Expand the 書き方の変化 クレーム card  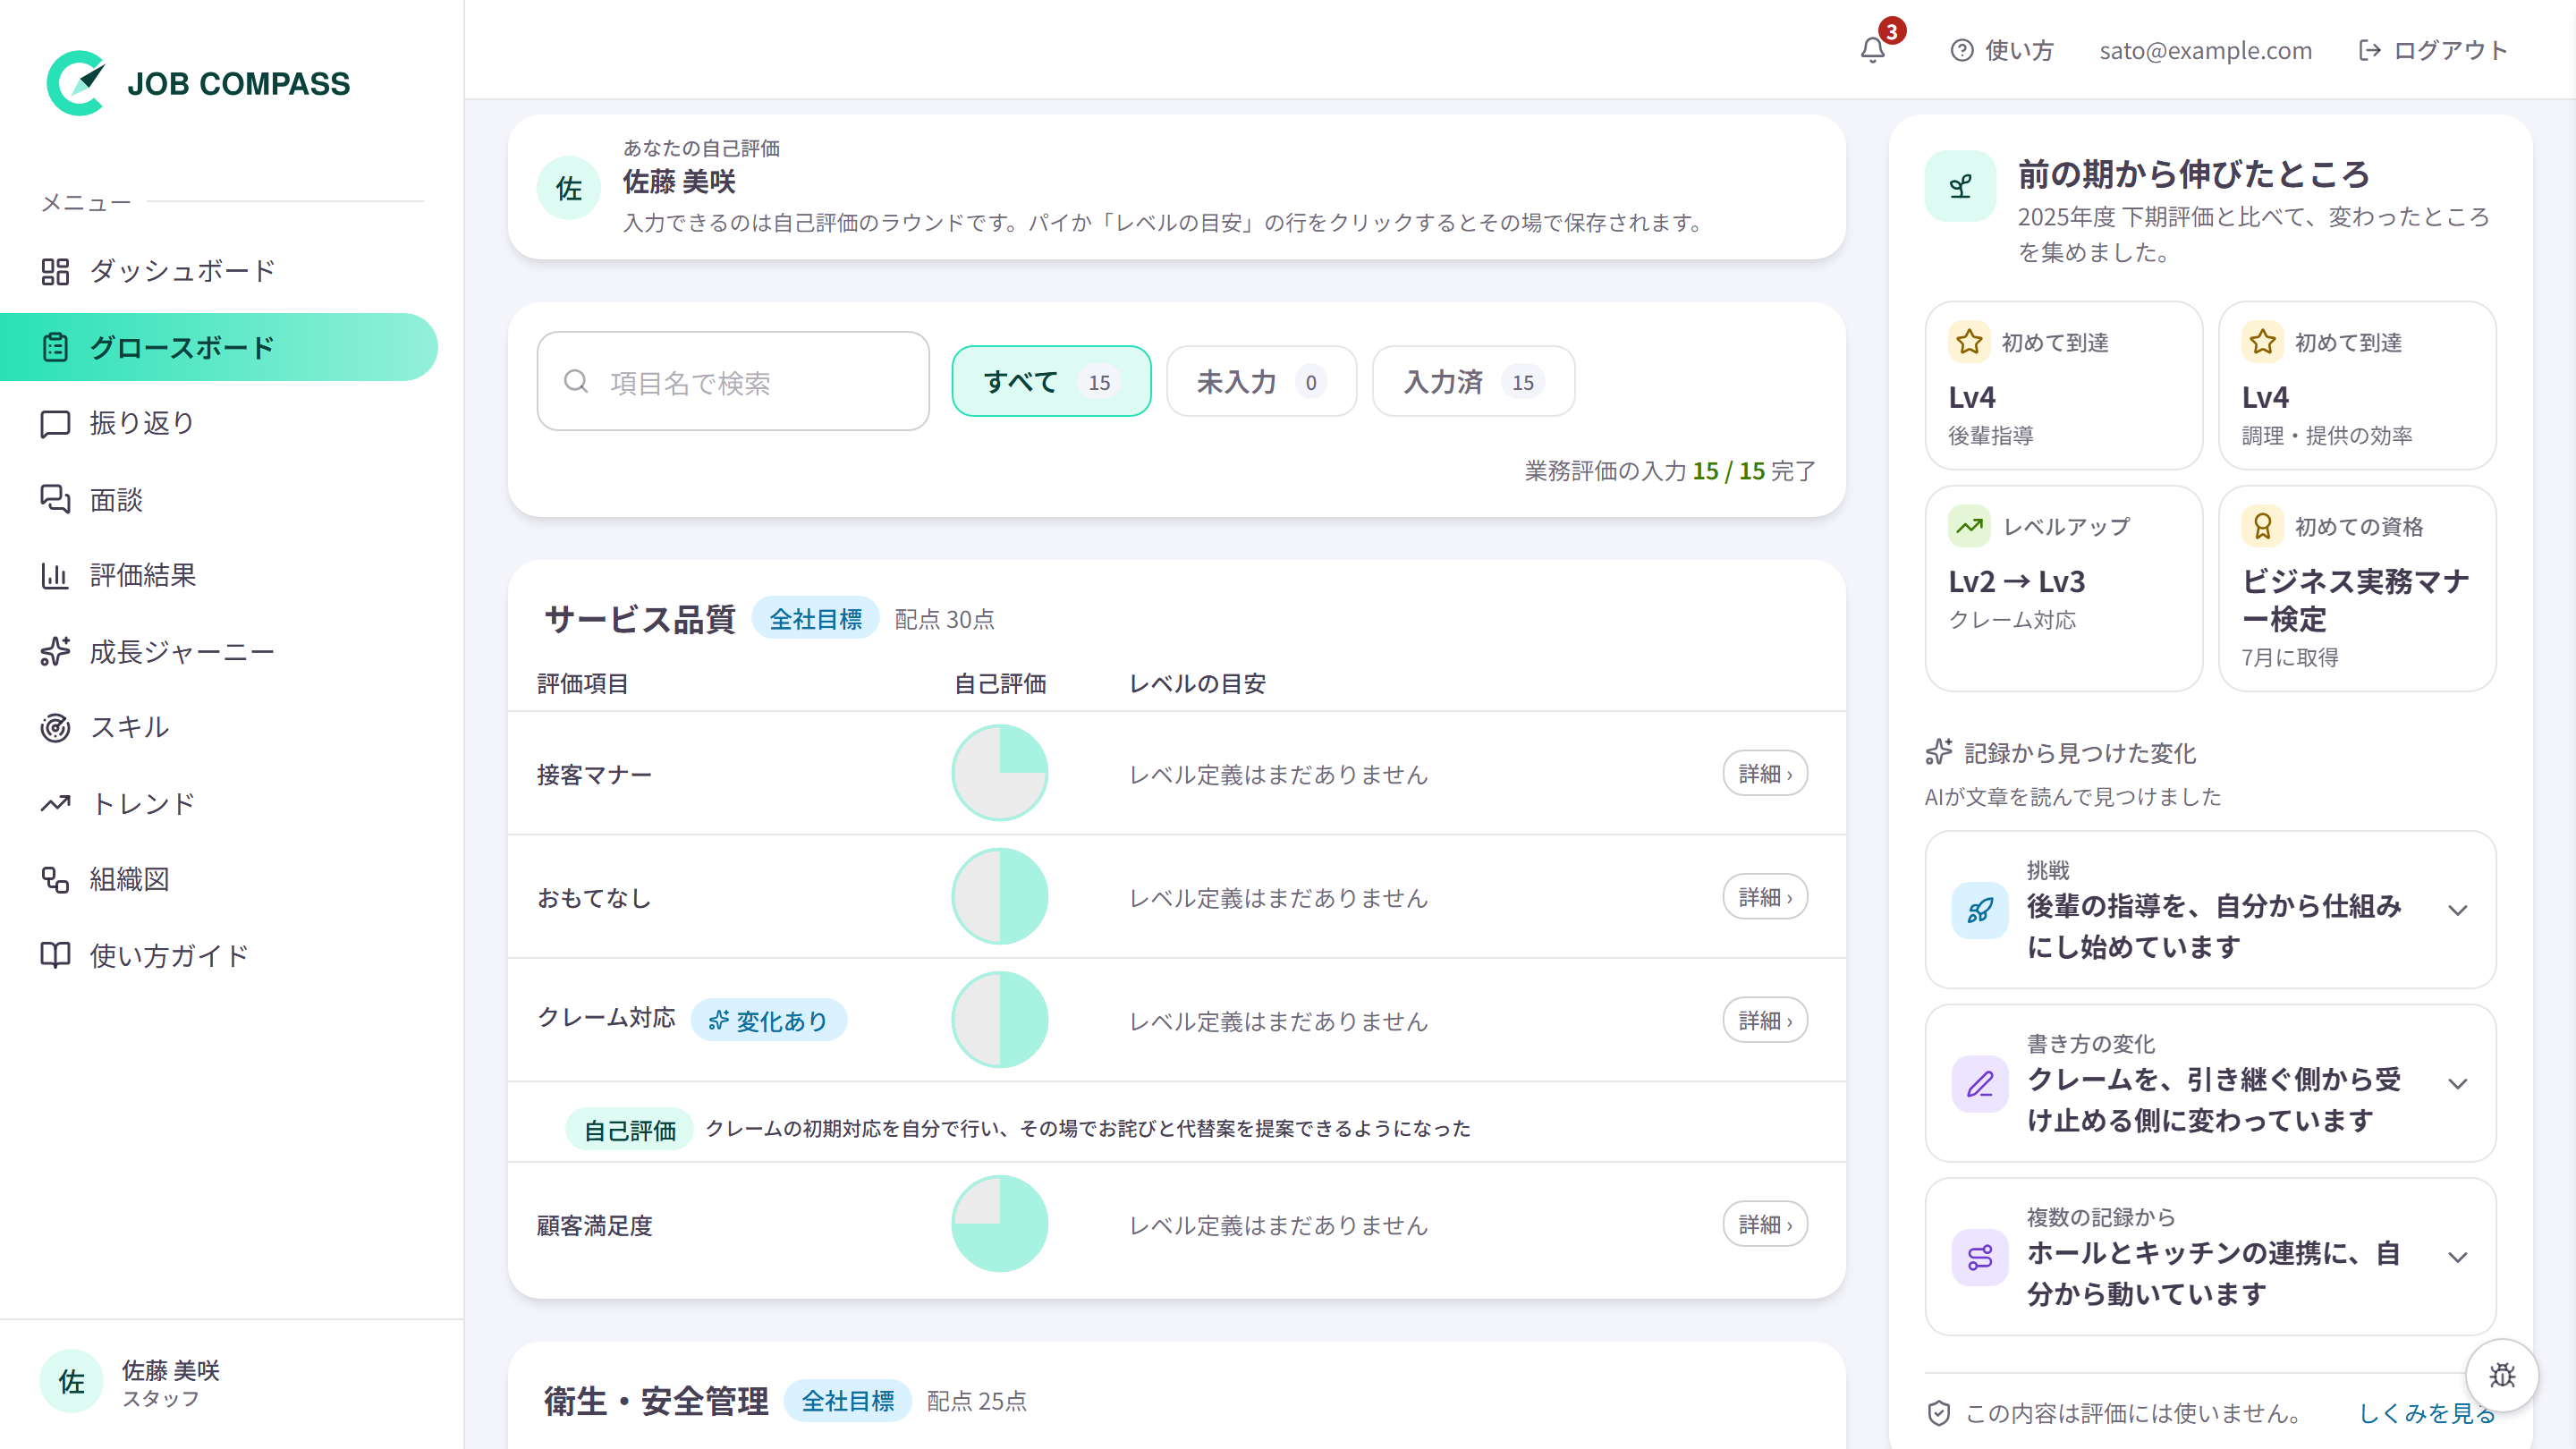point(2210,1083)
